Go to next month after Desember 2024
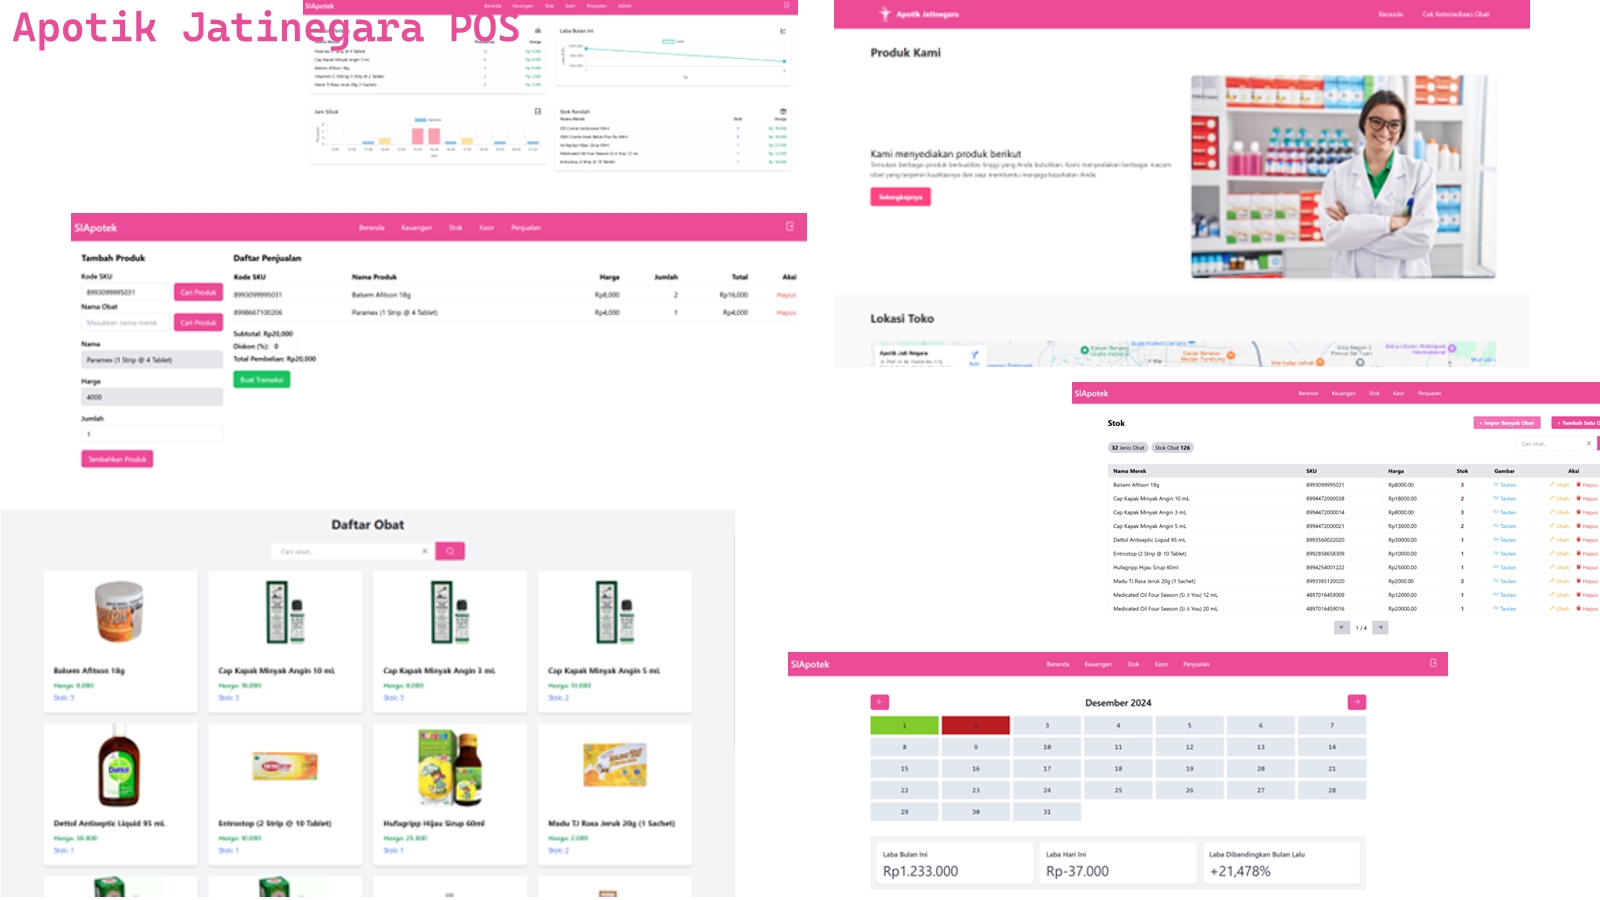This screenshot has width=1600, height=900. pos(1356,702)
